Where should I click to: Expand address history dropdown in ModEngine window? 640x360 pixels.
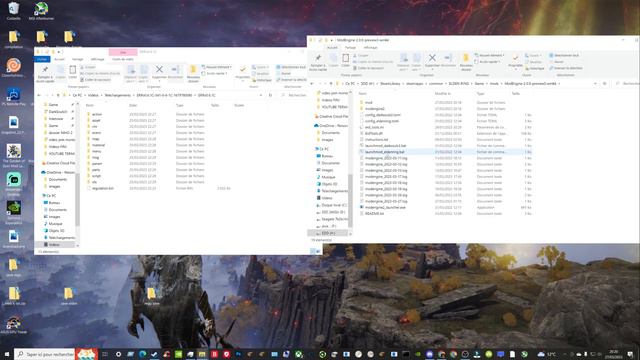pos(595,83)
